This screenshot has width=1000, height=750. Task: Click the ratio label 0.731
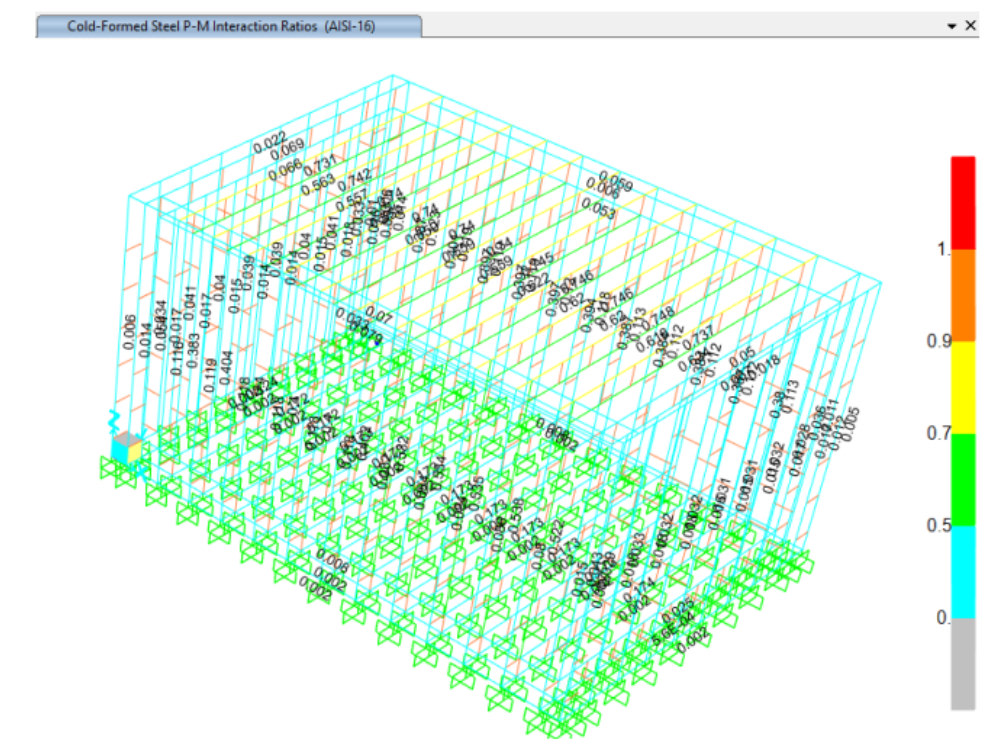coord(320,165)
